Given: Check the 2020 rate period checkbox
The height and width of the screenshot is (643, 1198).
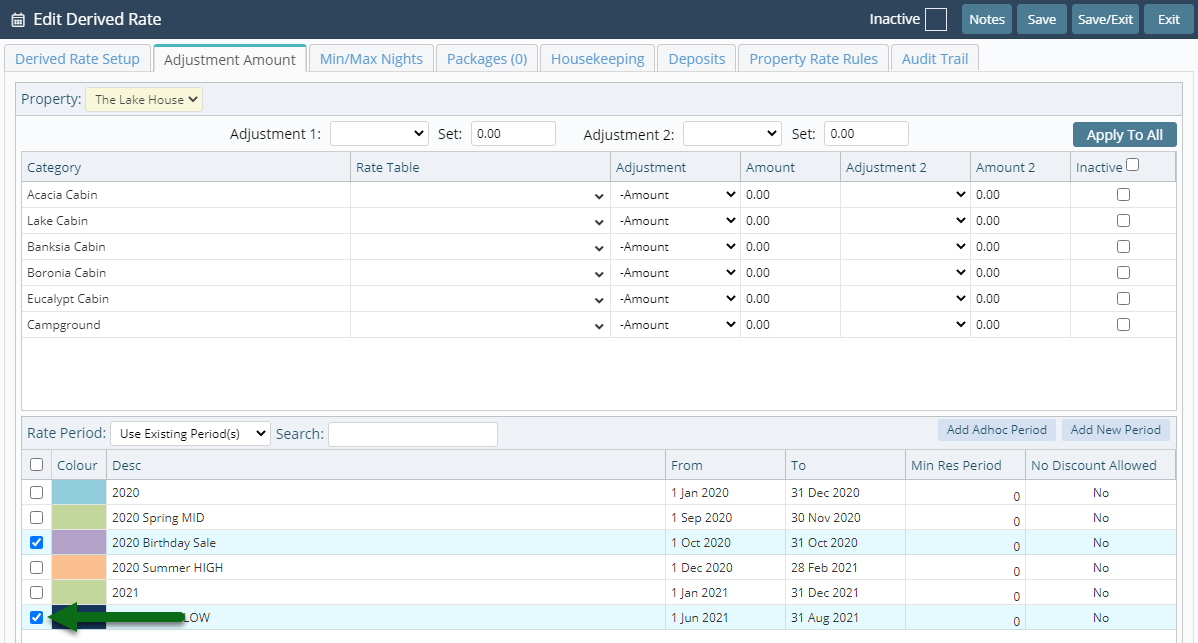Looking at the screenshot, I should tap(36, 493).
